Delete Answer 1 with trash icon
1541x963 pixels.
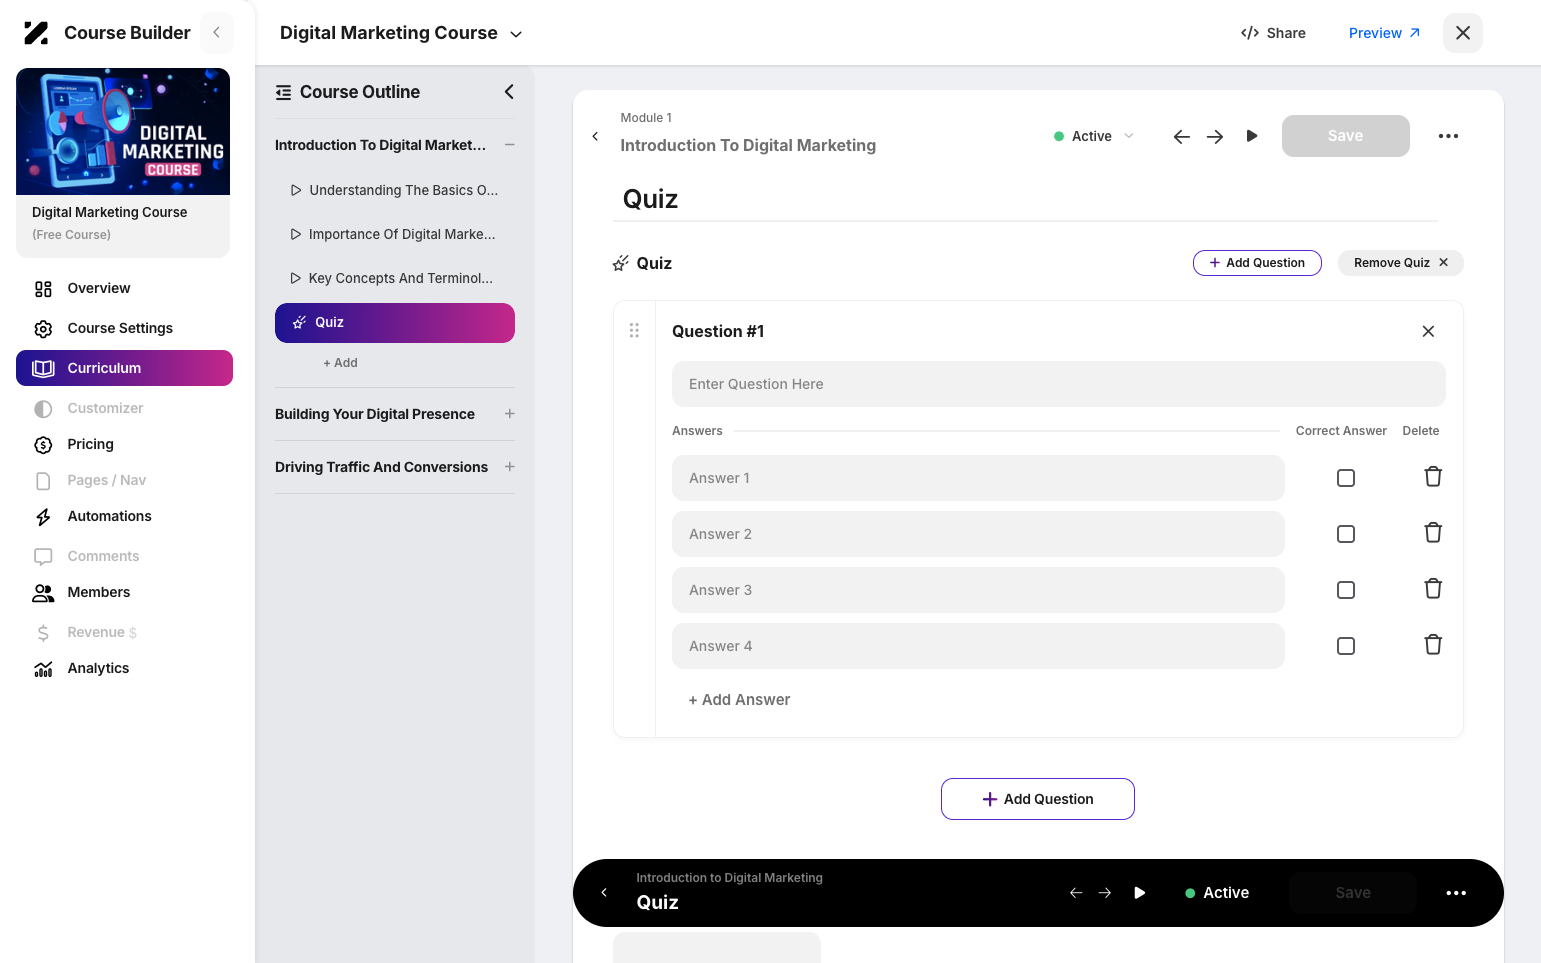click(x=1433, y=477)
